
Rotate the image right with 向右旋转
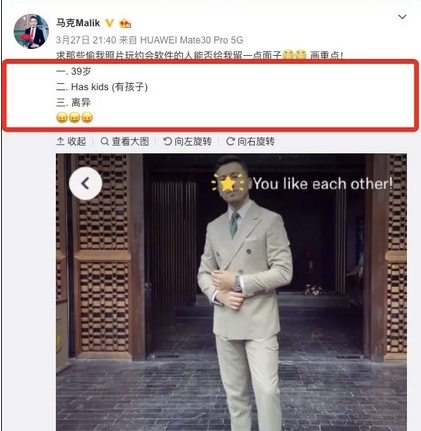pos(250,141)
